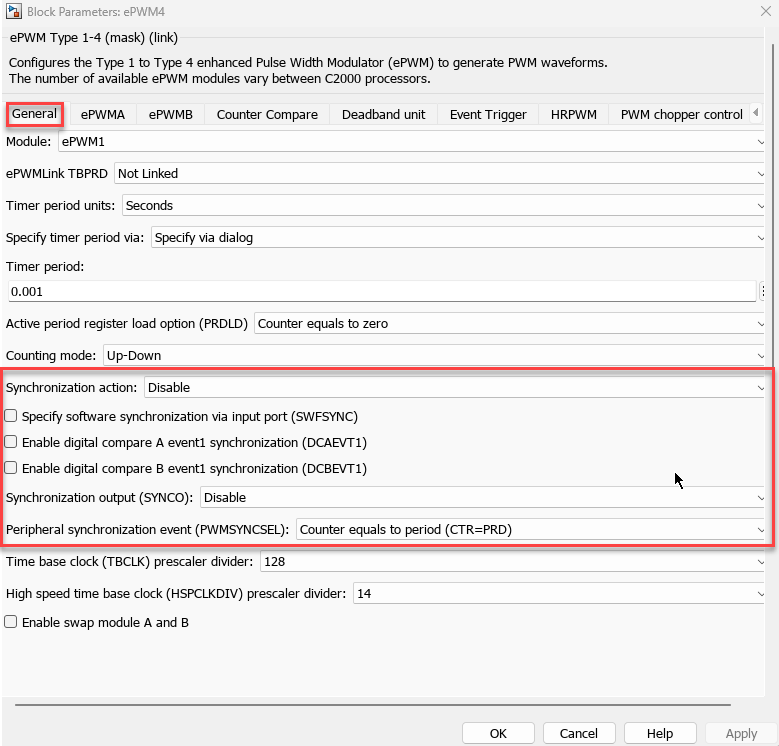Switch to the ePWMB tab

point(170,115)
